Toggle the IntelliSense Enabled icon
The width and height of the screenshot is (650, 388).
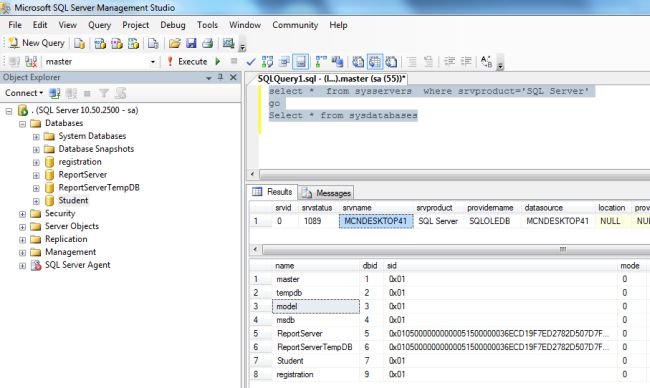(x=301, y=62)
